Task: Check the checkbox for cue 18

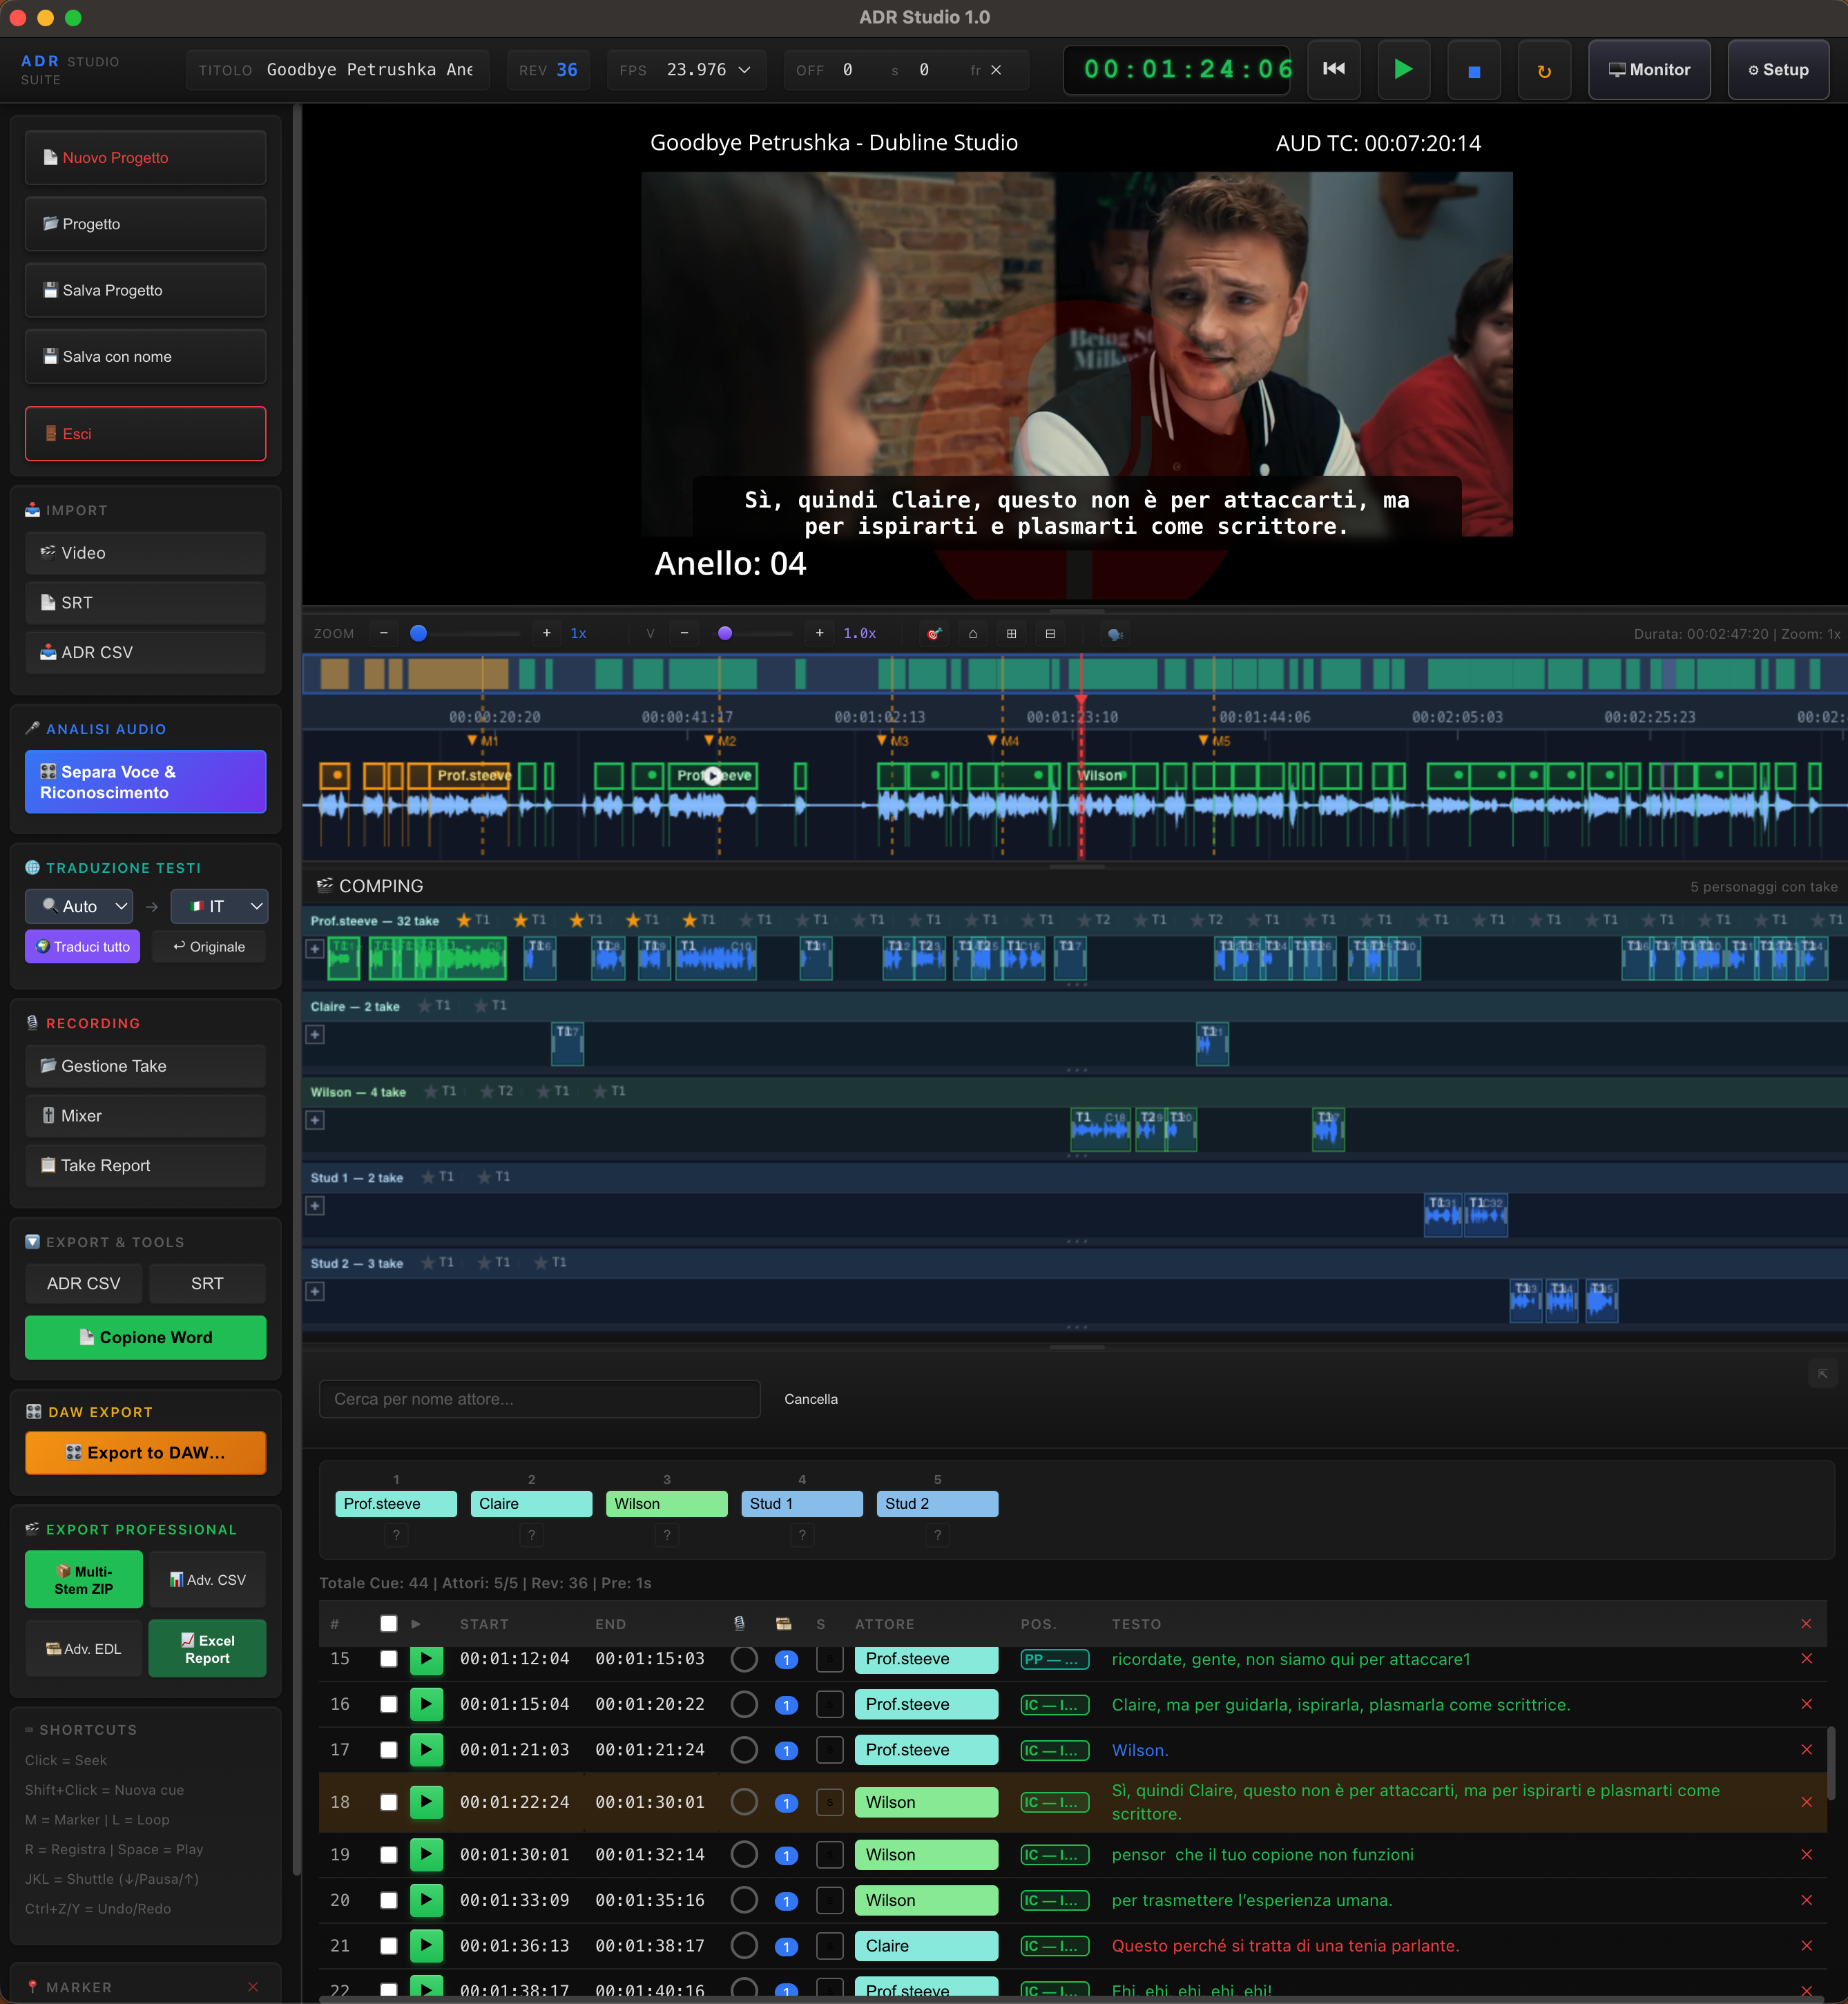Action: coord(389,1802)
